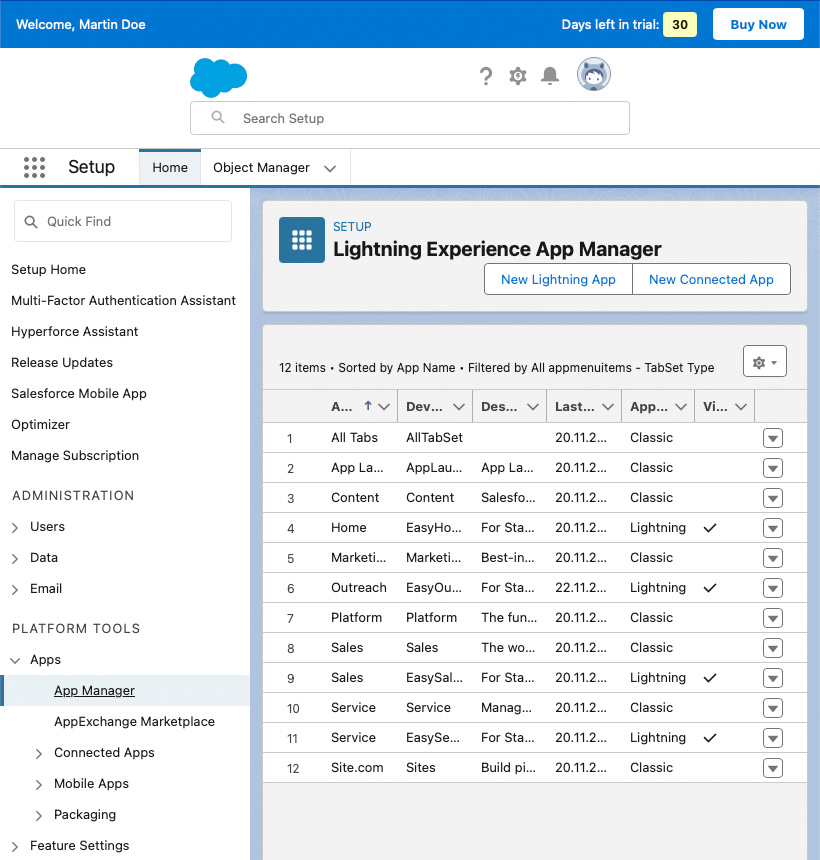Click New Connected App button
Image resolution: width=820 pixels, height=860 pixels.
tap(711, 279)
